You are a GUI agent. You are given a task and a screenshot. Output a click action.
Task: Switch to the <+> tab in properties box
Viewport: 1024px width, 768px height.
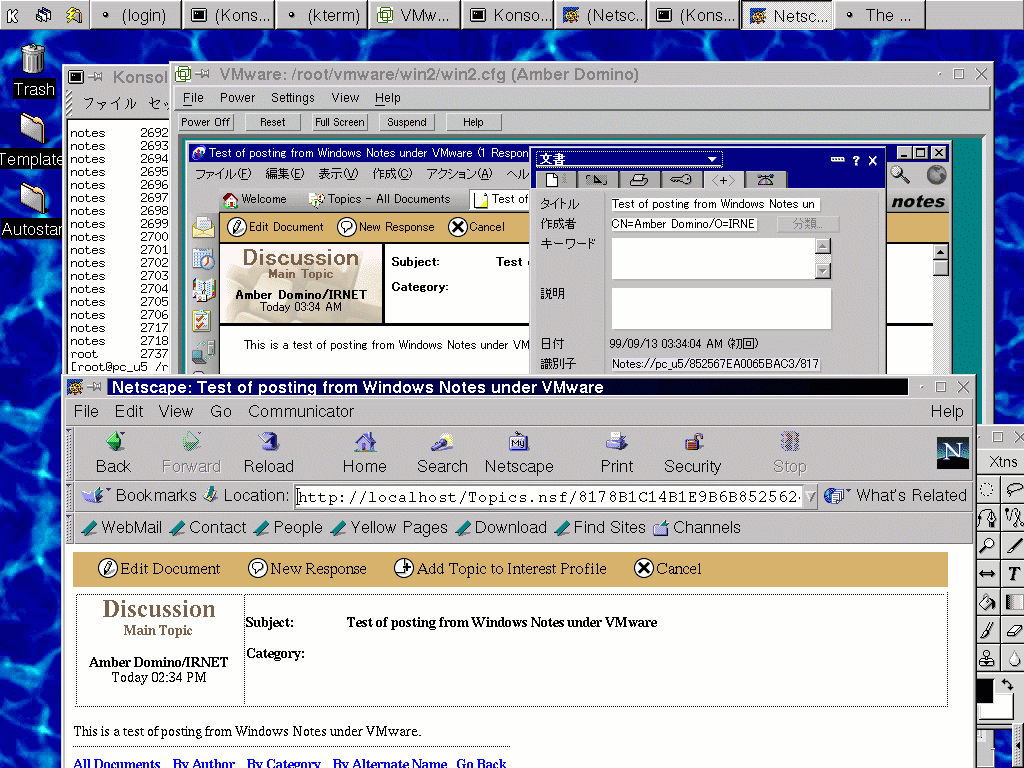(x=722, y=180)
